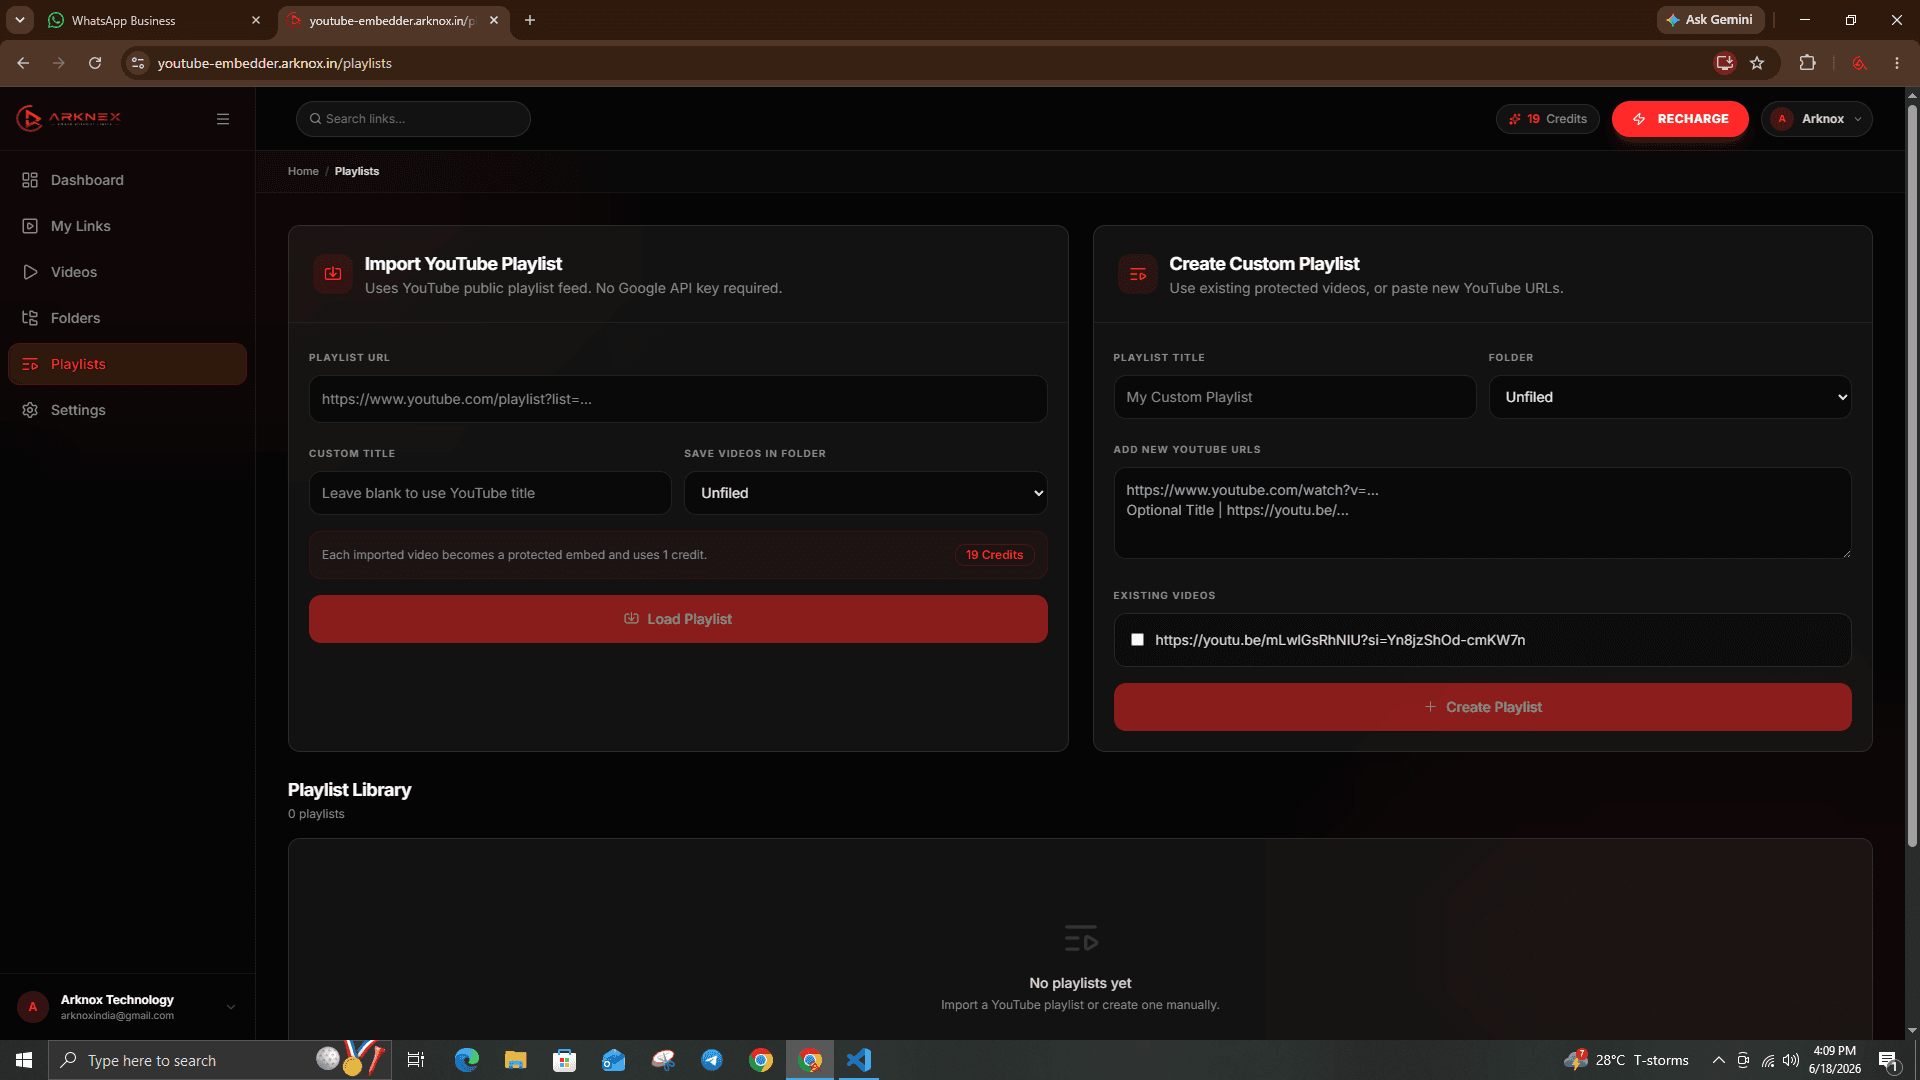Expand the Arknox account dropdown in header
Viewport: 1920px width, 1080px height.
(x=1816, y=119)
